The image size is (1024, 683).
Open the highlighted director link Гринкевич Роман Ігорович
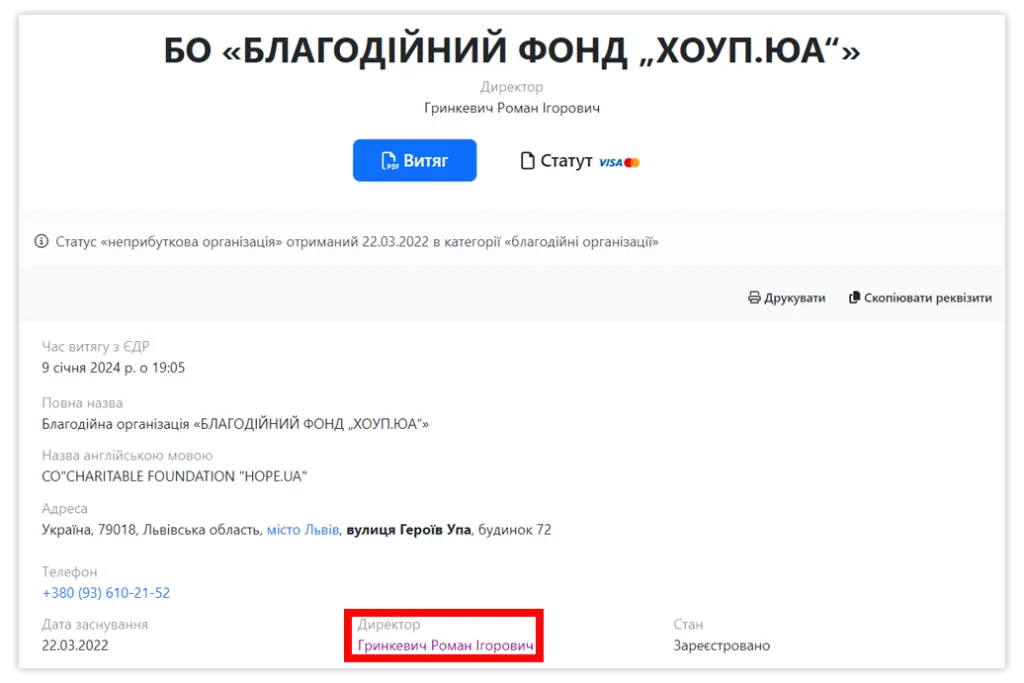click(x=445, y=646)
